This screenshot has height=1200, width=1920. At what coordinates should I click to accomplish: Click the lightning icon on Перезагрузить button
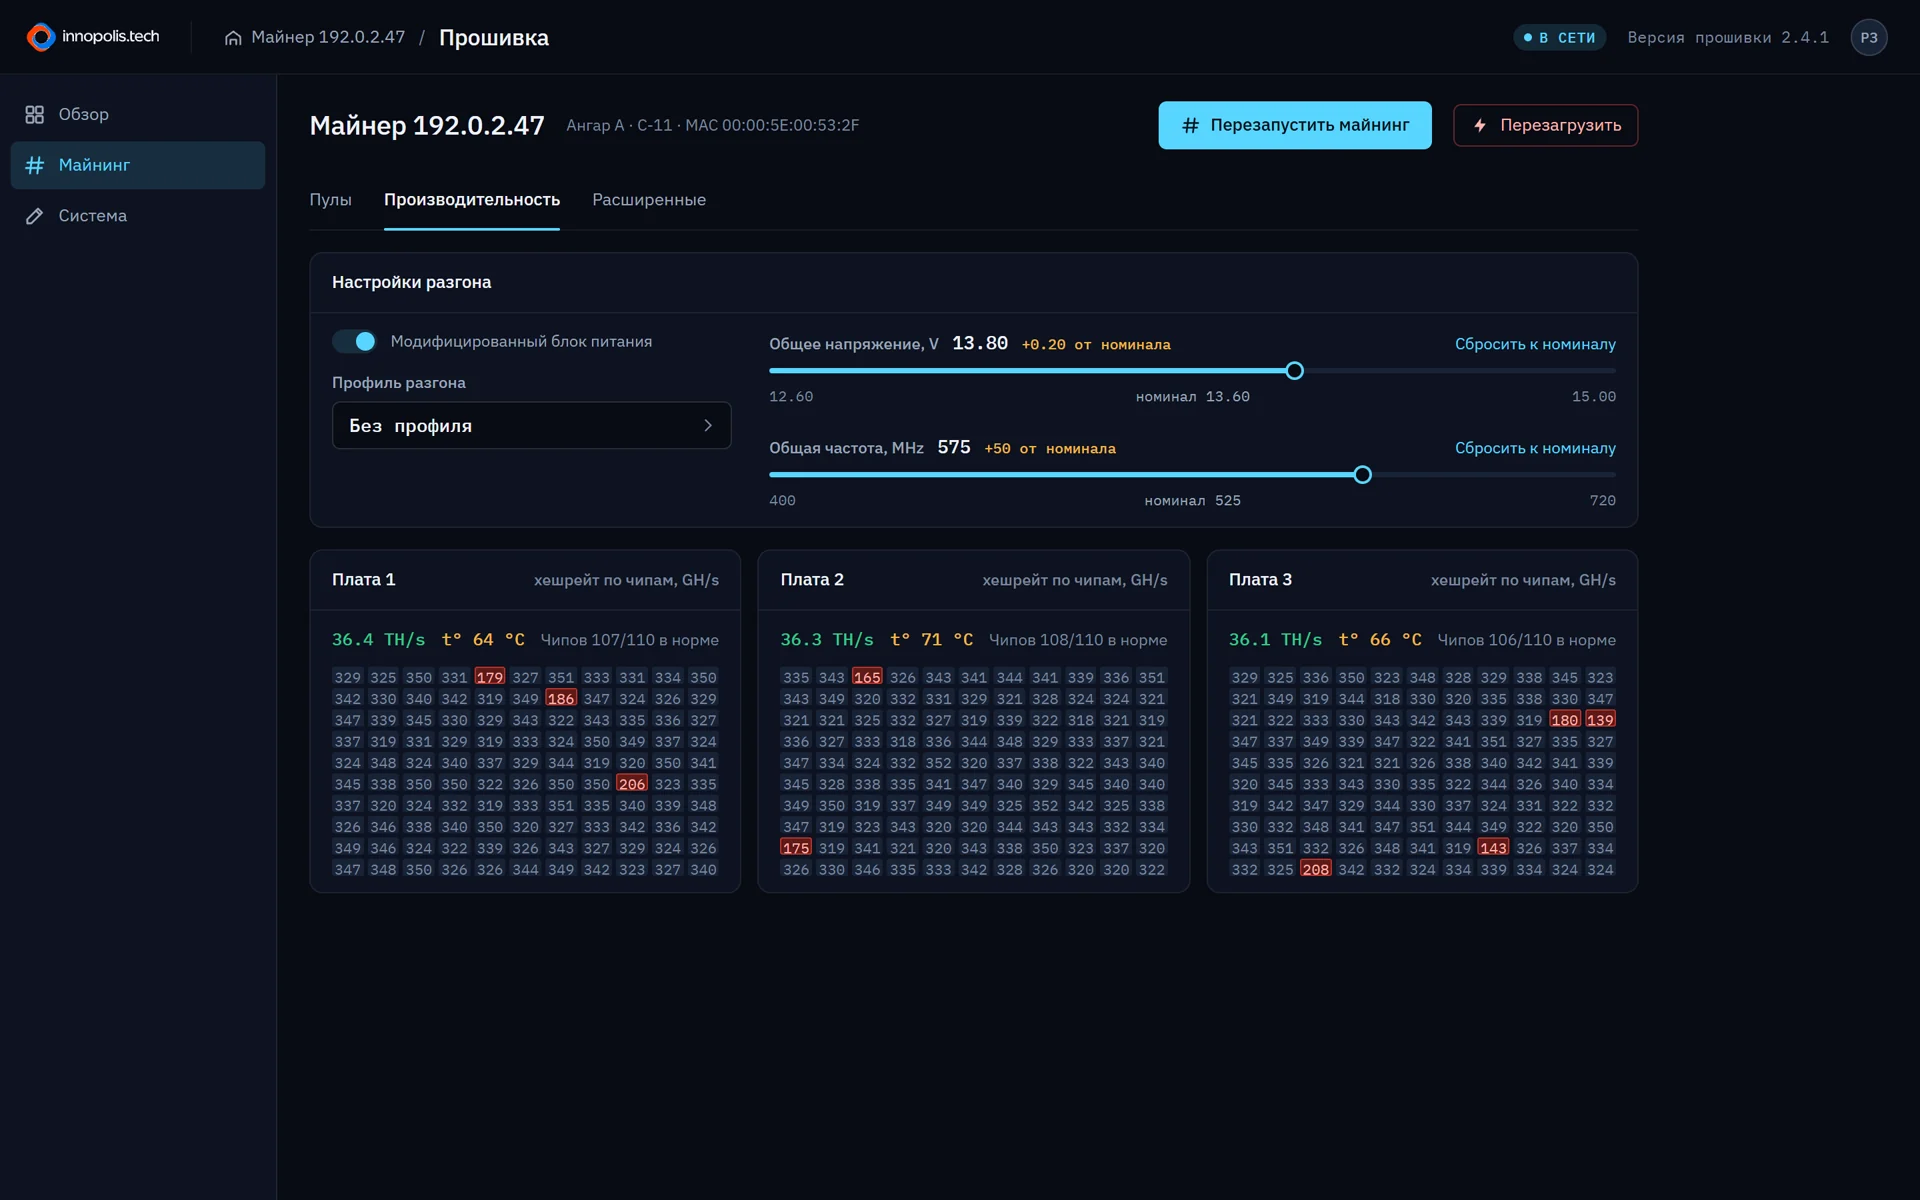coord(1480,125)
